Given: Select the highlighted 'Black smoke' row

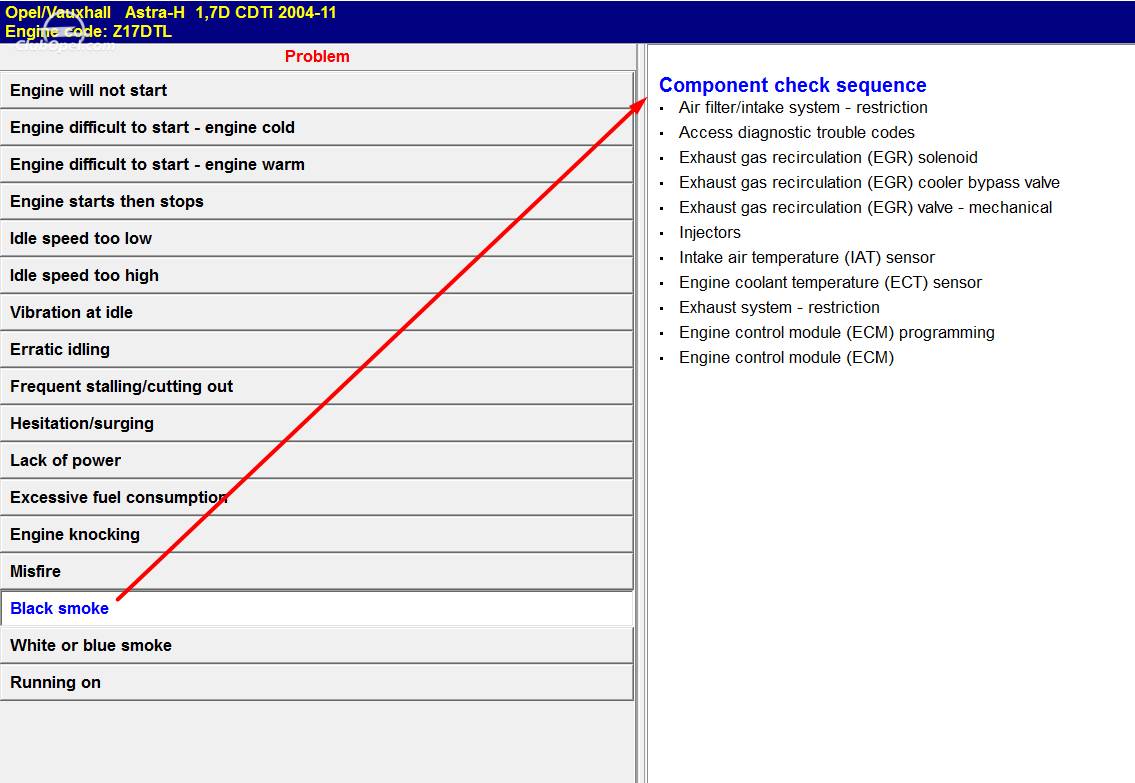Looking at the screenshot, I should point(317,608).
